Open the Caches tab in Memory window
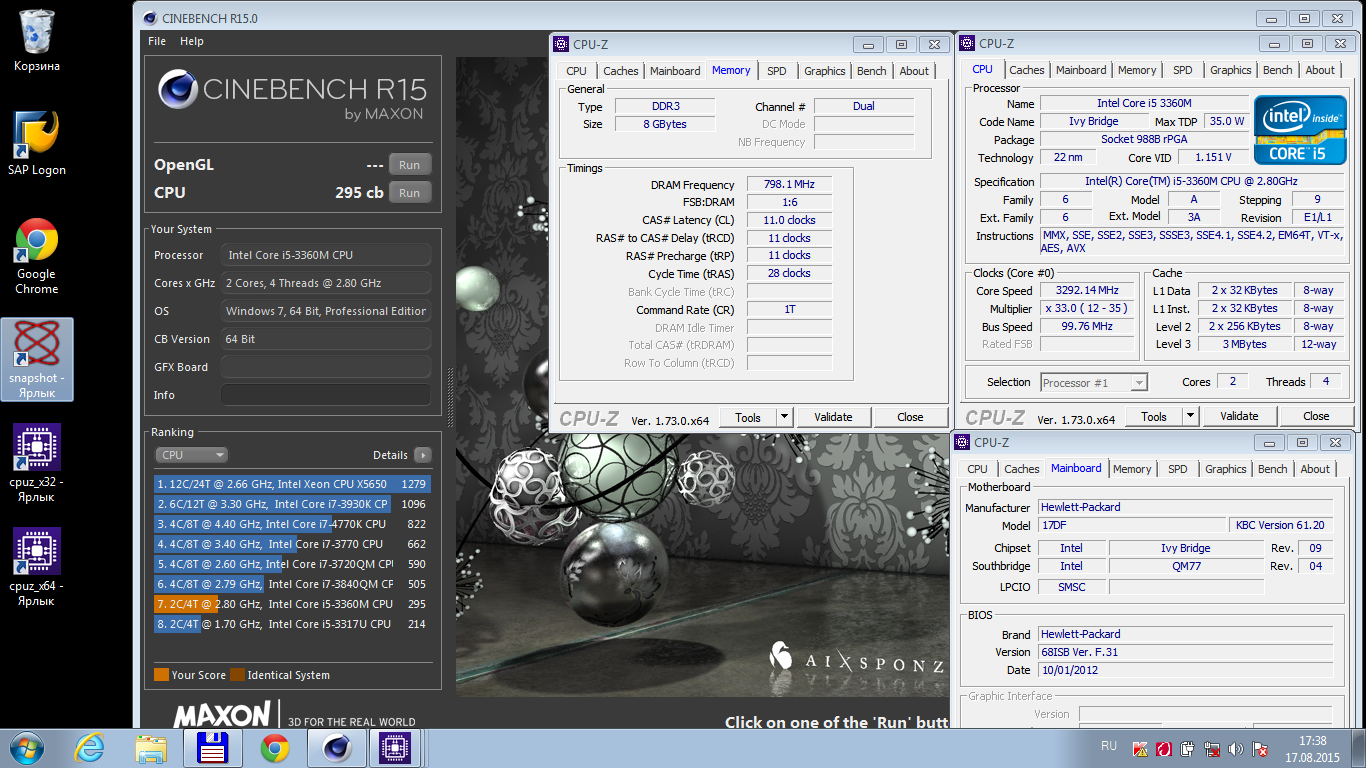1366x768 pixels. coord(621,71)
